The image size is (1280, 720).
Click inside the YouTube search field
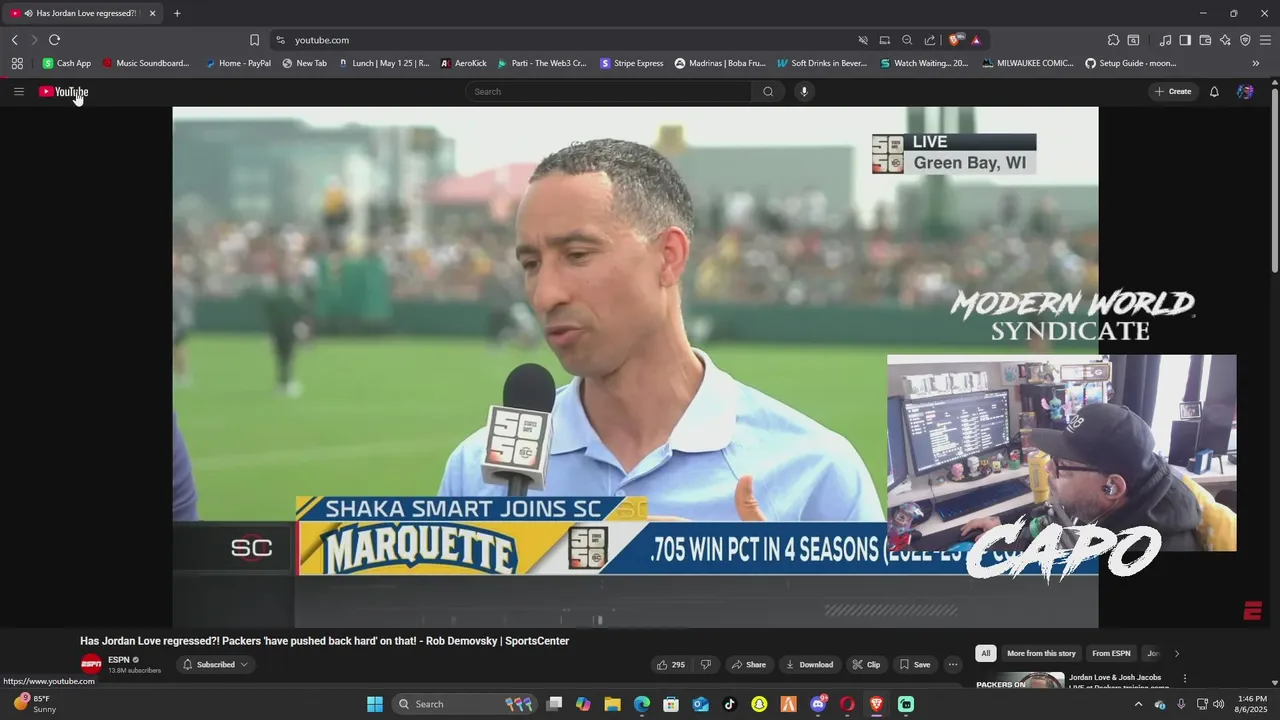(x=610, y=91)
